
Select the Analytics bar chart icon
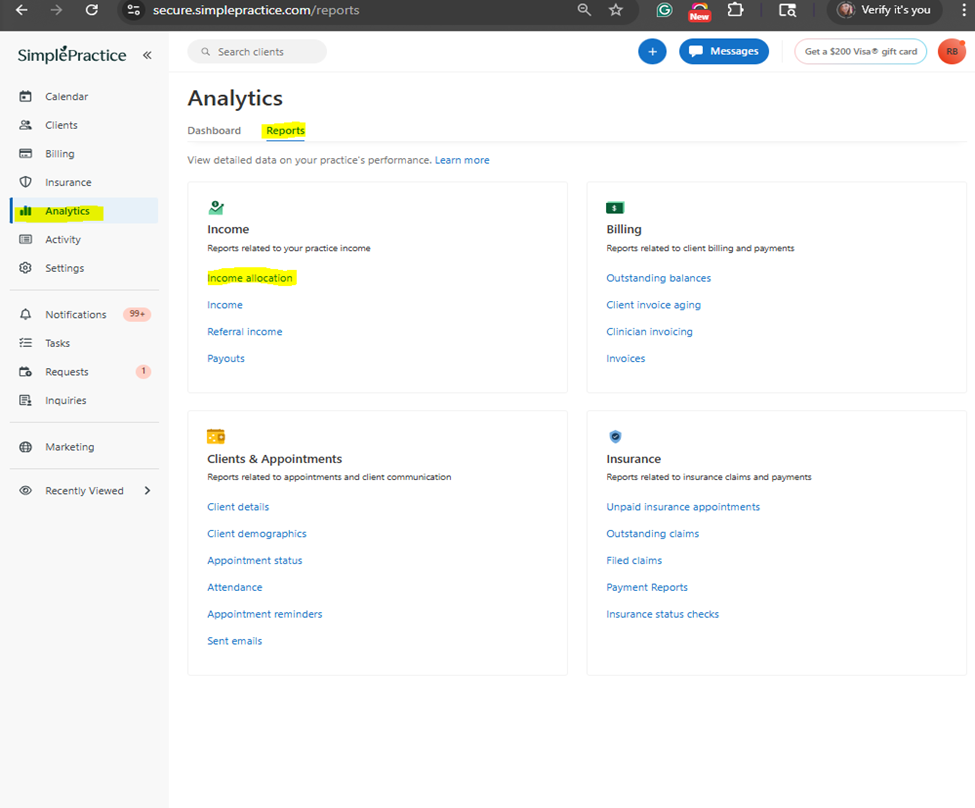click(x=25, y=211)
